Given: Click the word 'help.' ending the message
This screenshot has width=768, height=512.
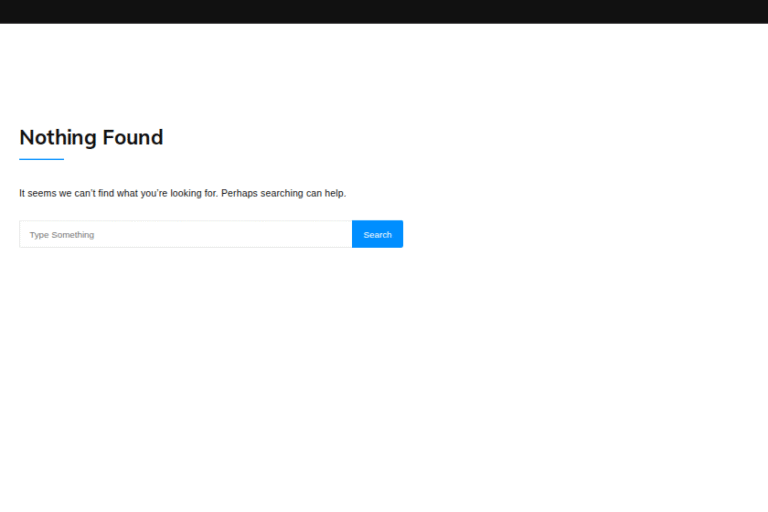Looking at the screenshot, I should click(x=336, y=193).
